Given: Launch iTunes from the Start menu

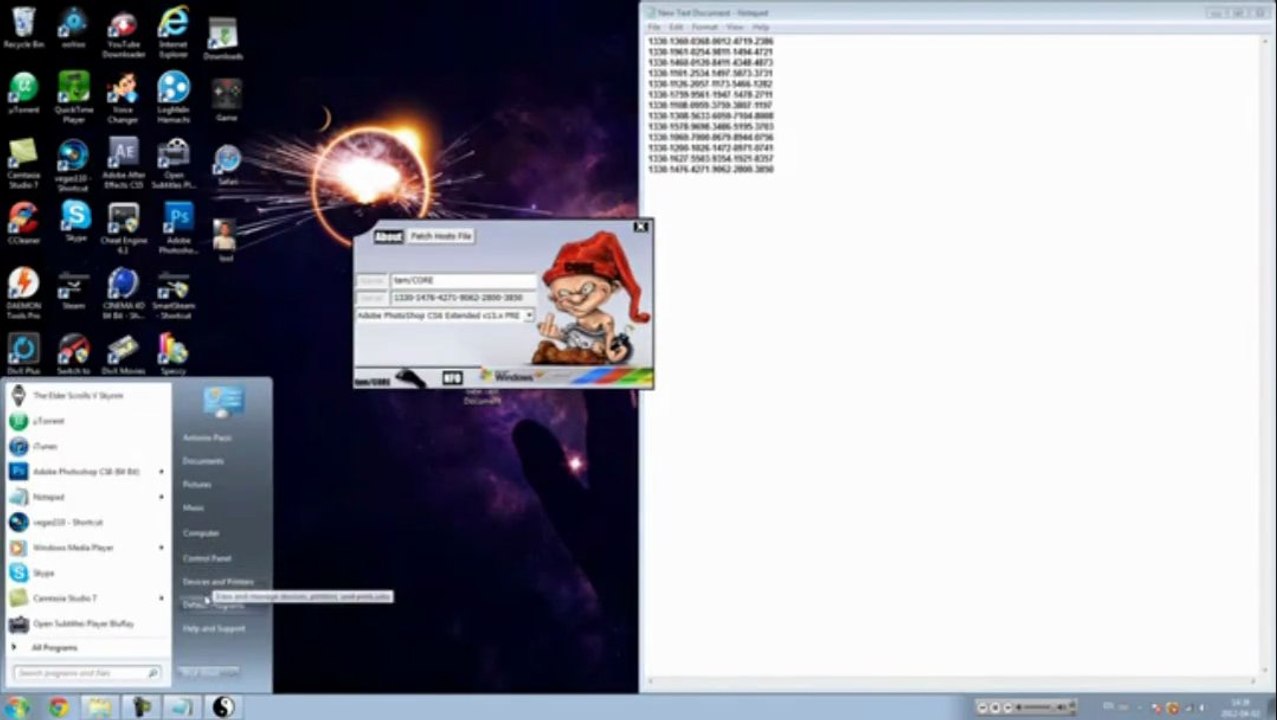Looking at the screenshot, I should click(88, 446).
